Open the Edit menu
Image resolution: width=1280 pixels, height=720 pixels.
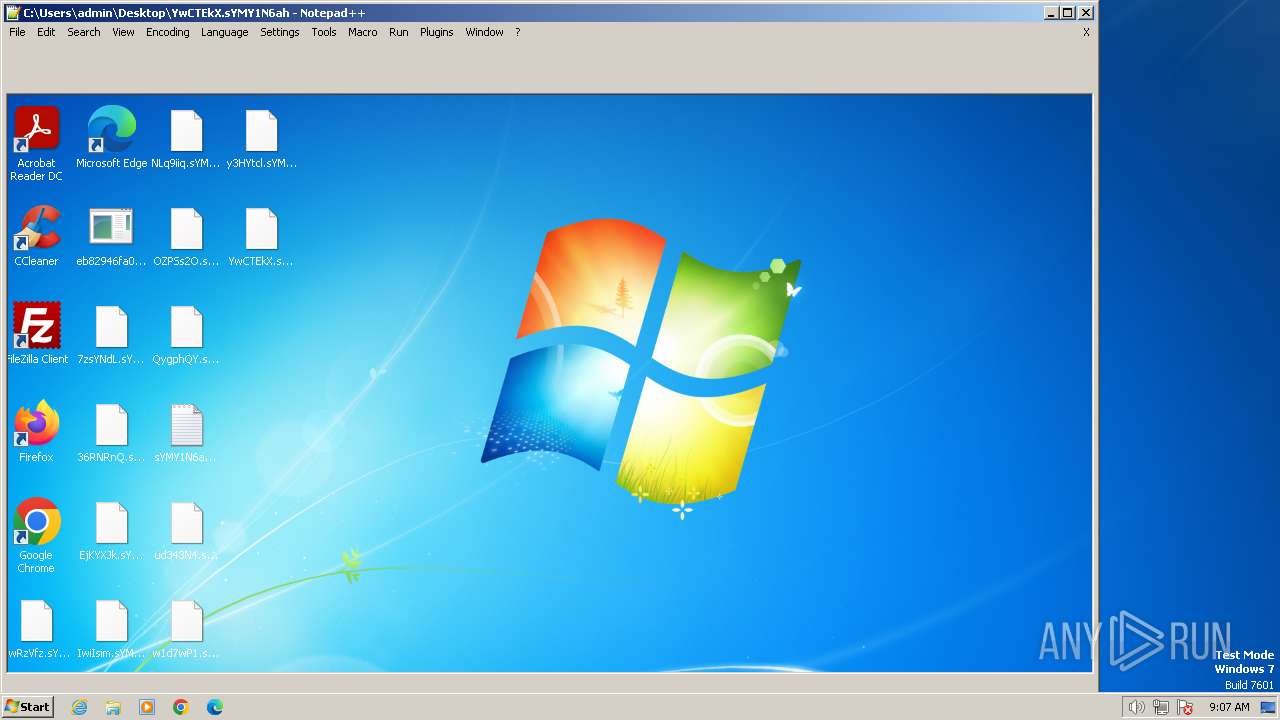click(x=46, y=32)
